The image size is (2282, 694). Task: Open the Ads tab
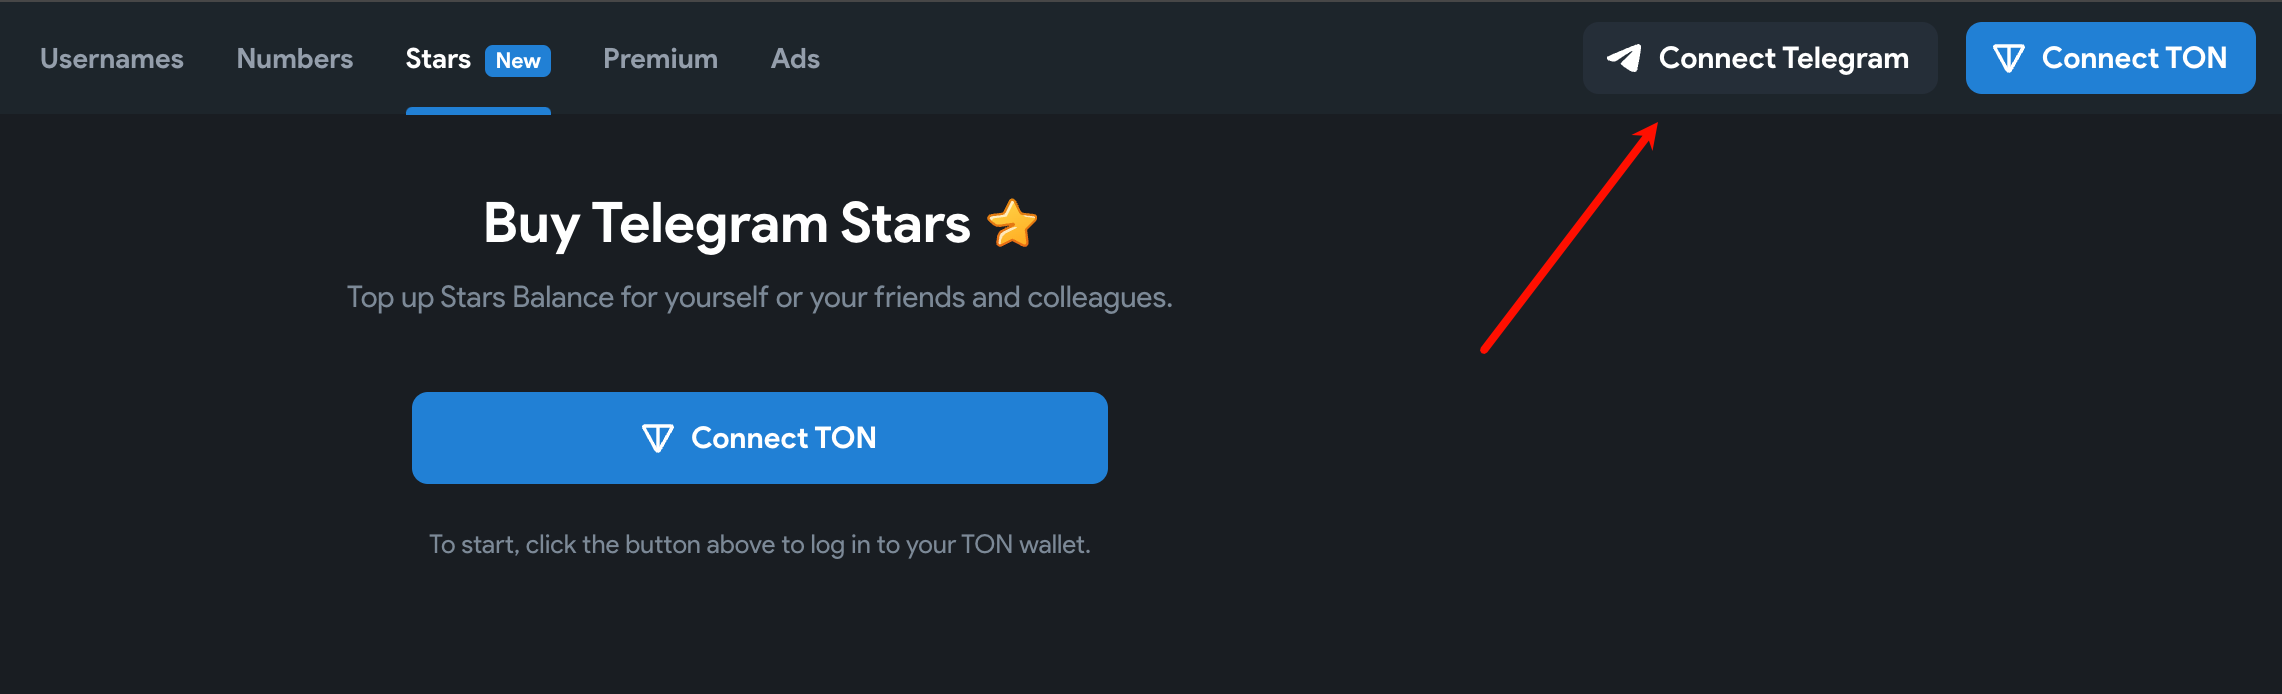pos(795,59)
